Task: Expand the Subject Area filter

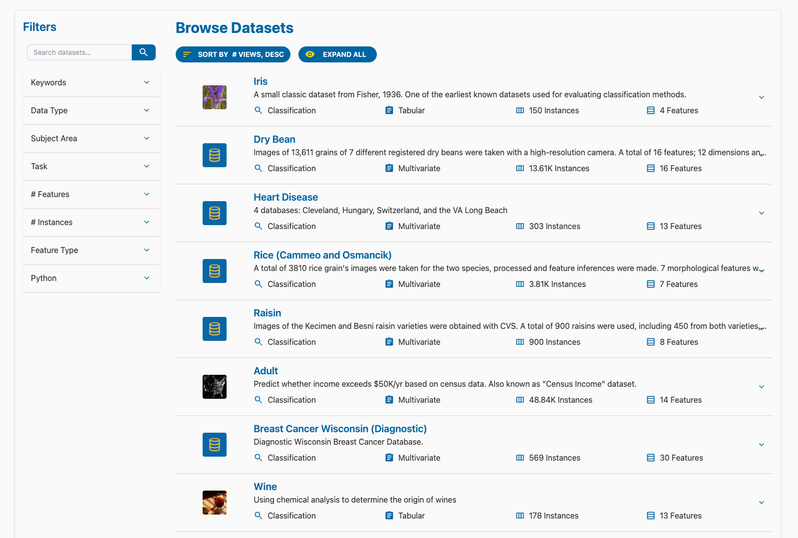Action: (x=91, y=138)
